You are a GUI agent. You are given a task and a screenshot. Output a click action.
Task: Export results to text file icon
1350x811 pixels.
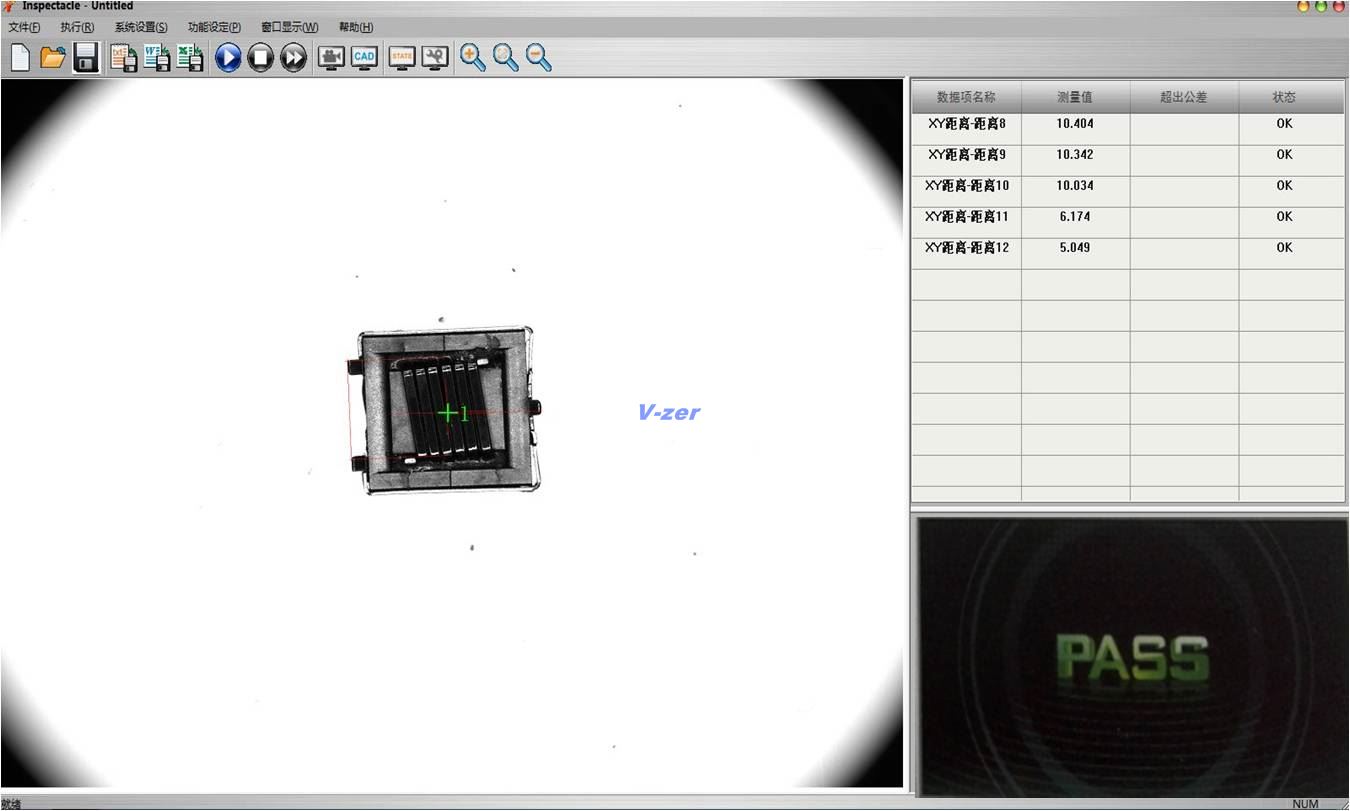click(x=124, y=58)
